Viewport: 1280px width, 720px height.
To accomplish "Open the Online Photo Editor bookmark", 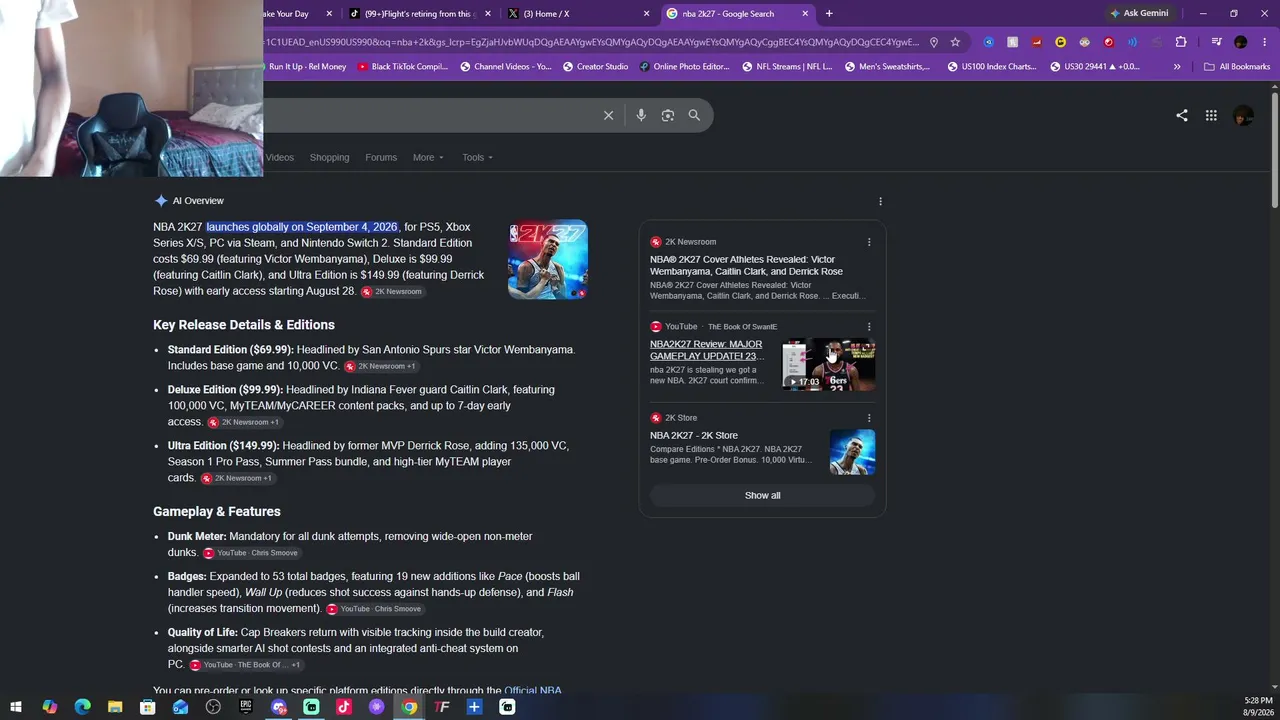I will click(x=683, y=67).
